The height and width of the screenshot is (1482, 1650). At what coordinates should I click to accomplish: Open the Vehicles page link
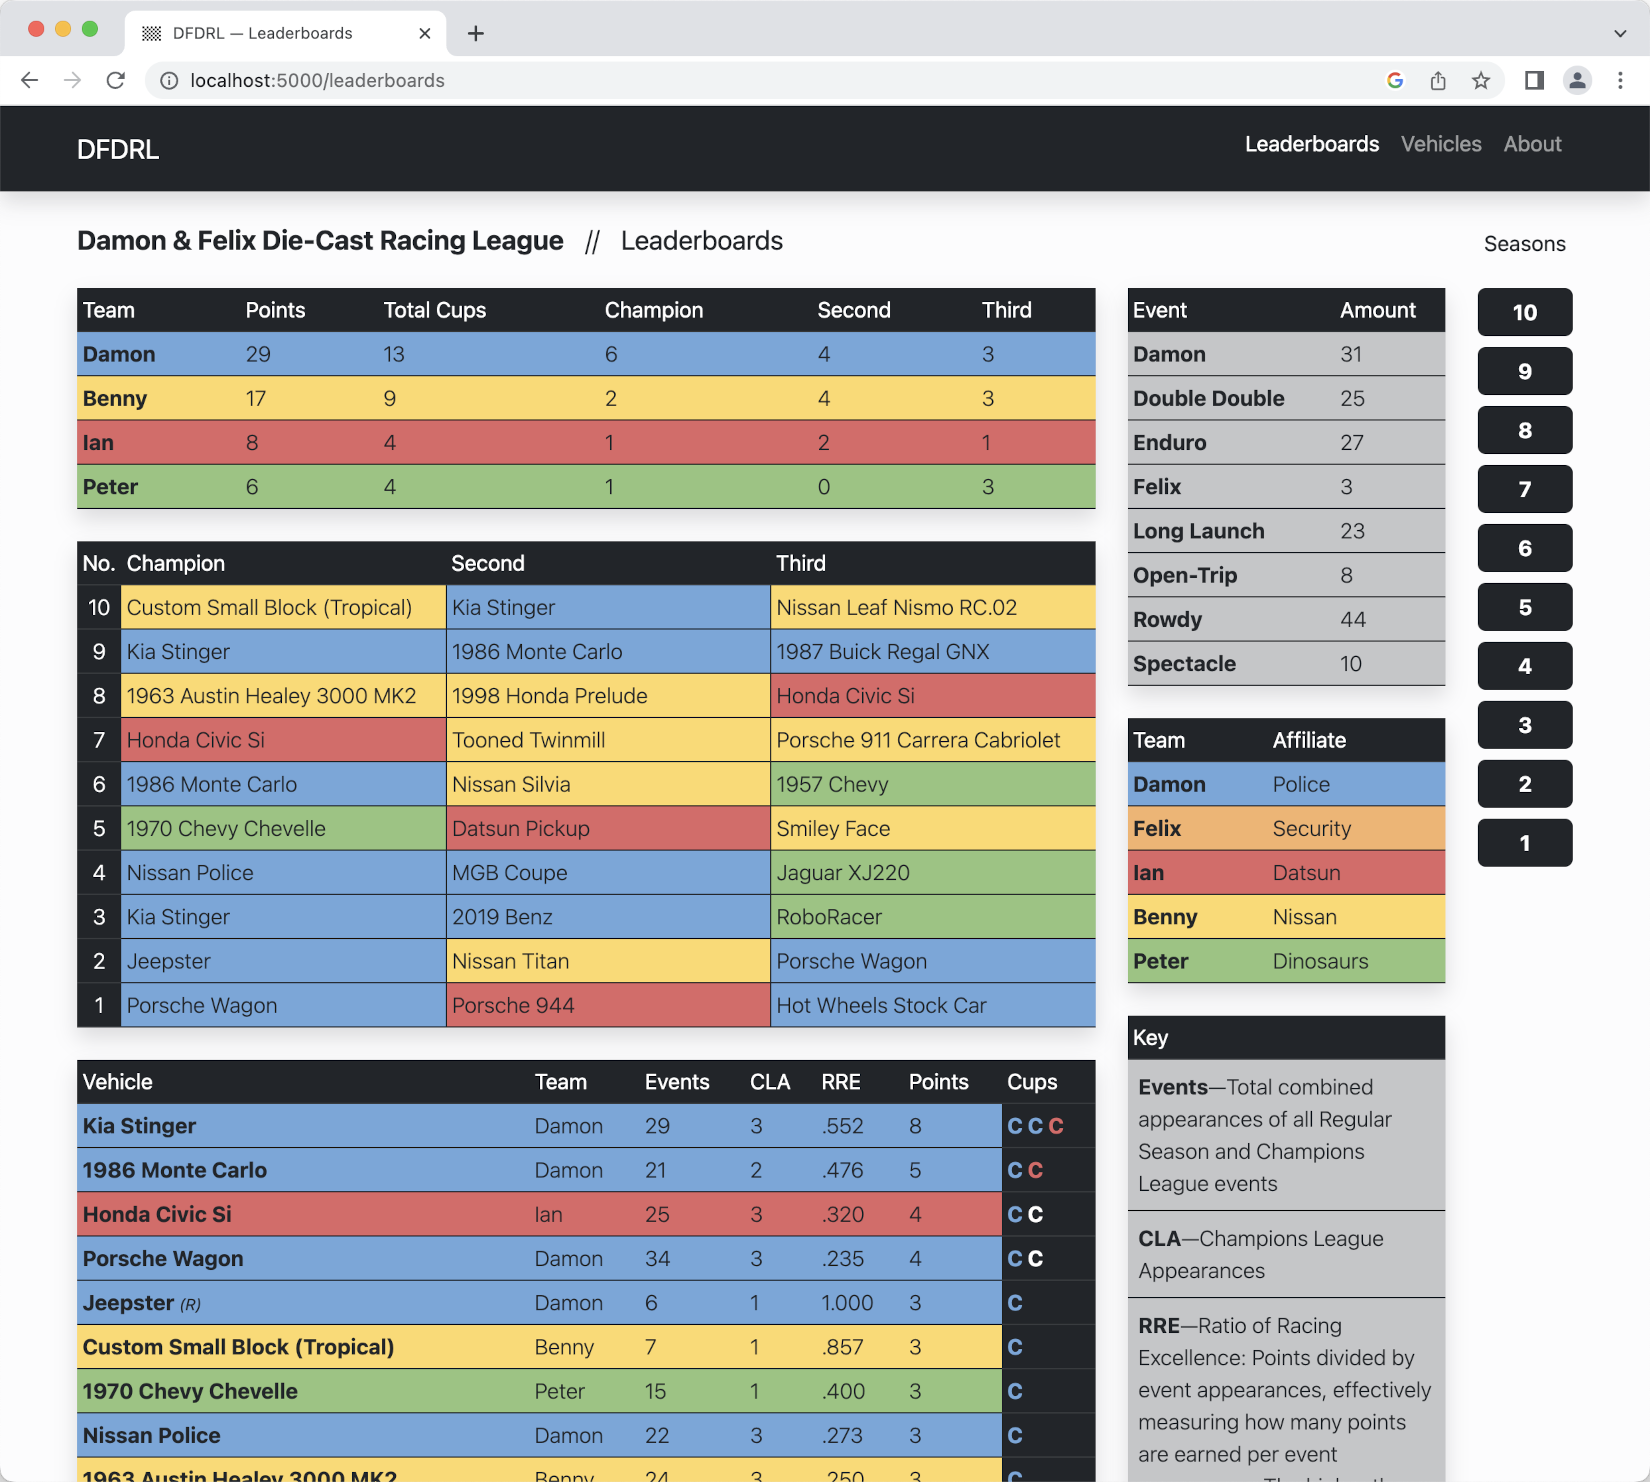1441,145
